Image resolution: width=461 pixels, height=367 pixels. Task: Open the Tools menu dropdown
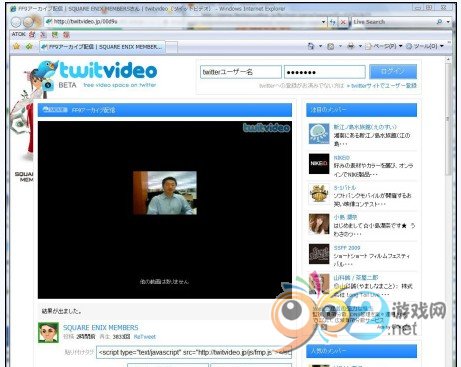pyautogui.click(x=425, y=46)
